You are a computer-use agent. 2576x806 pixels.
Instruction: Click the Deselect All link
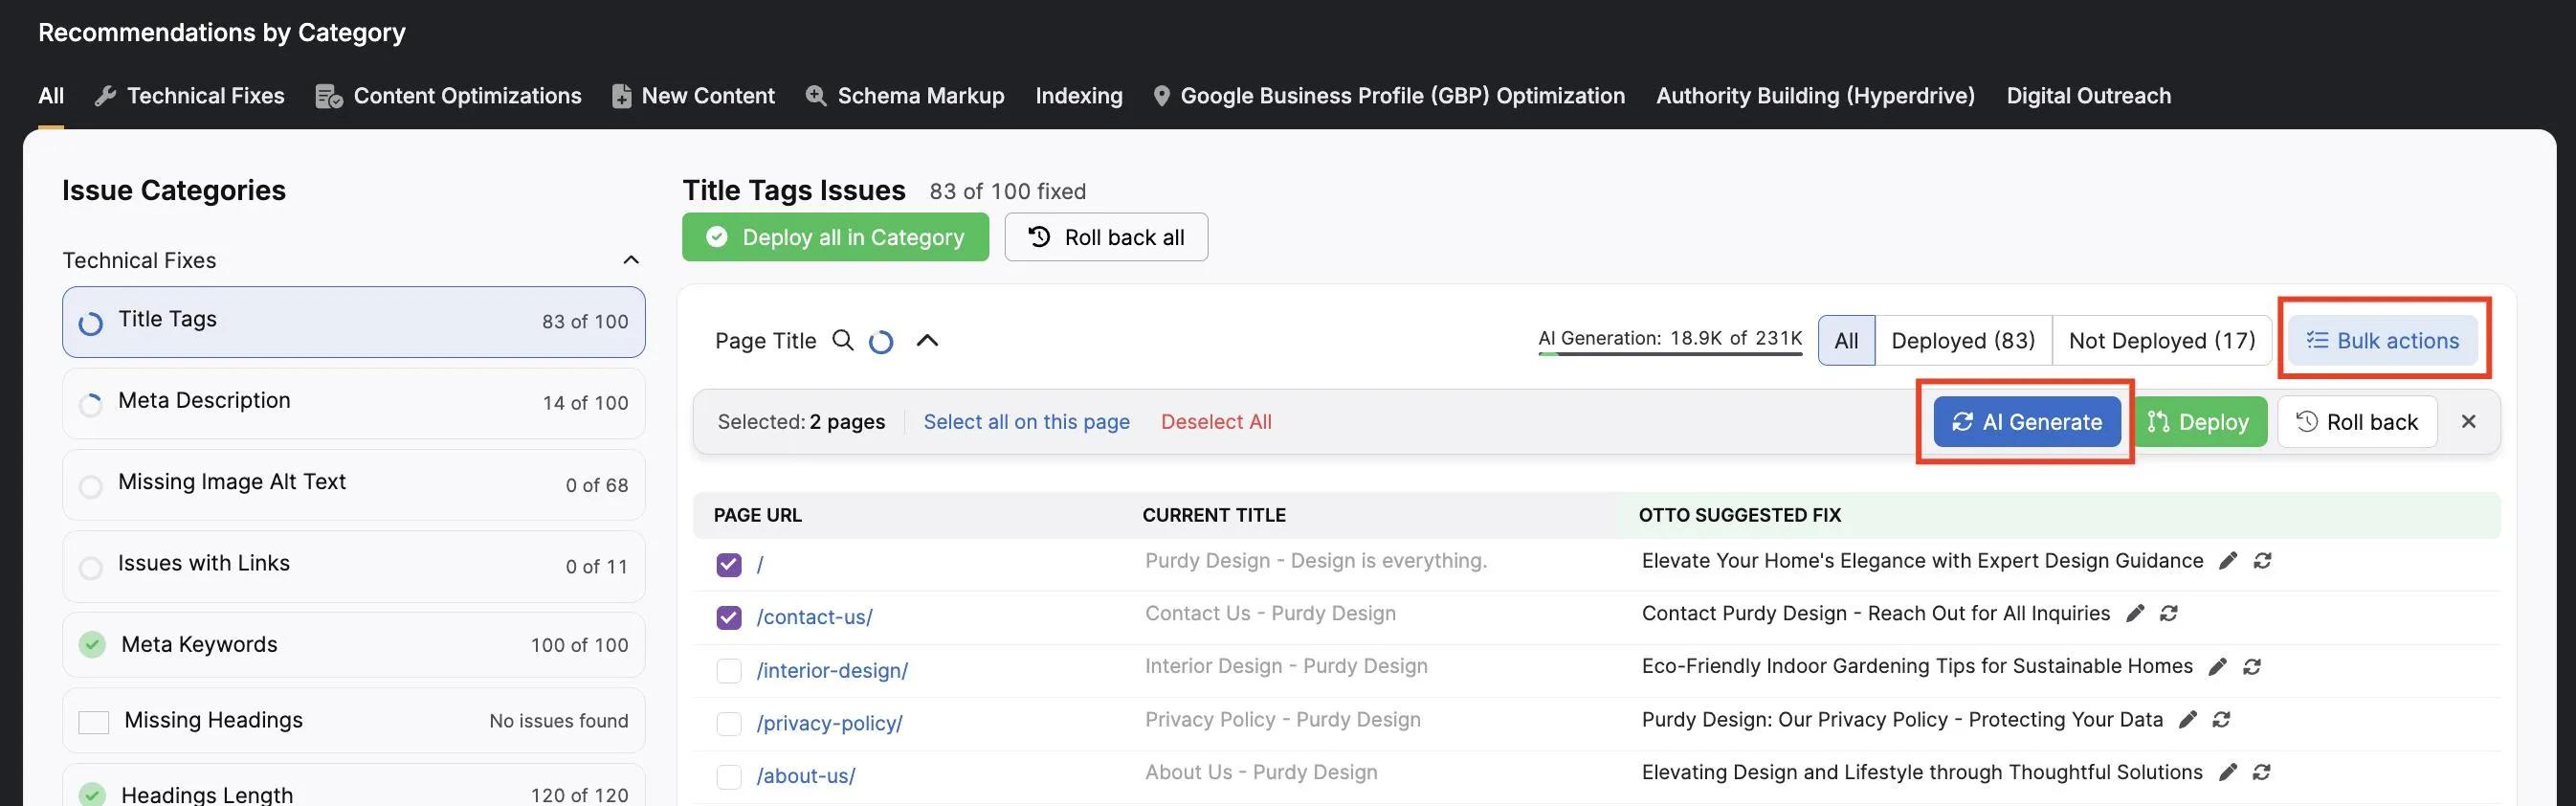[x=1216, y=422]
